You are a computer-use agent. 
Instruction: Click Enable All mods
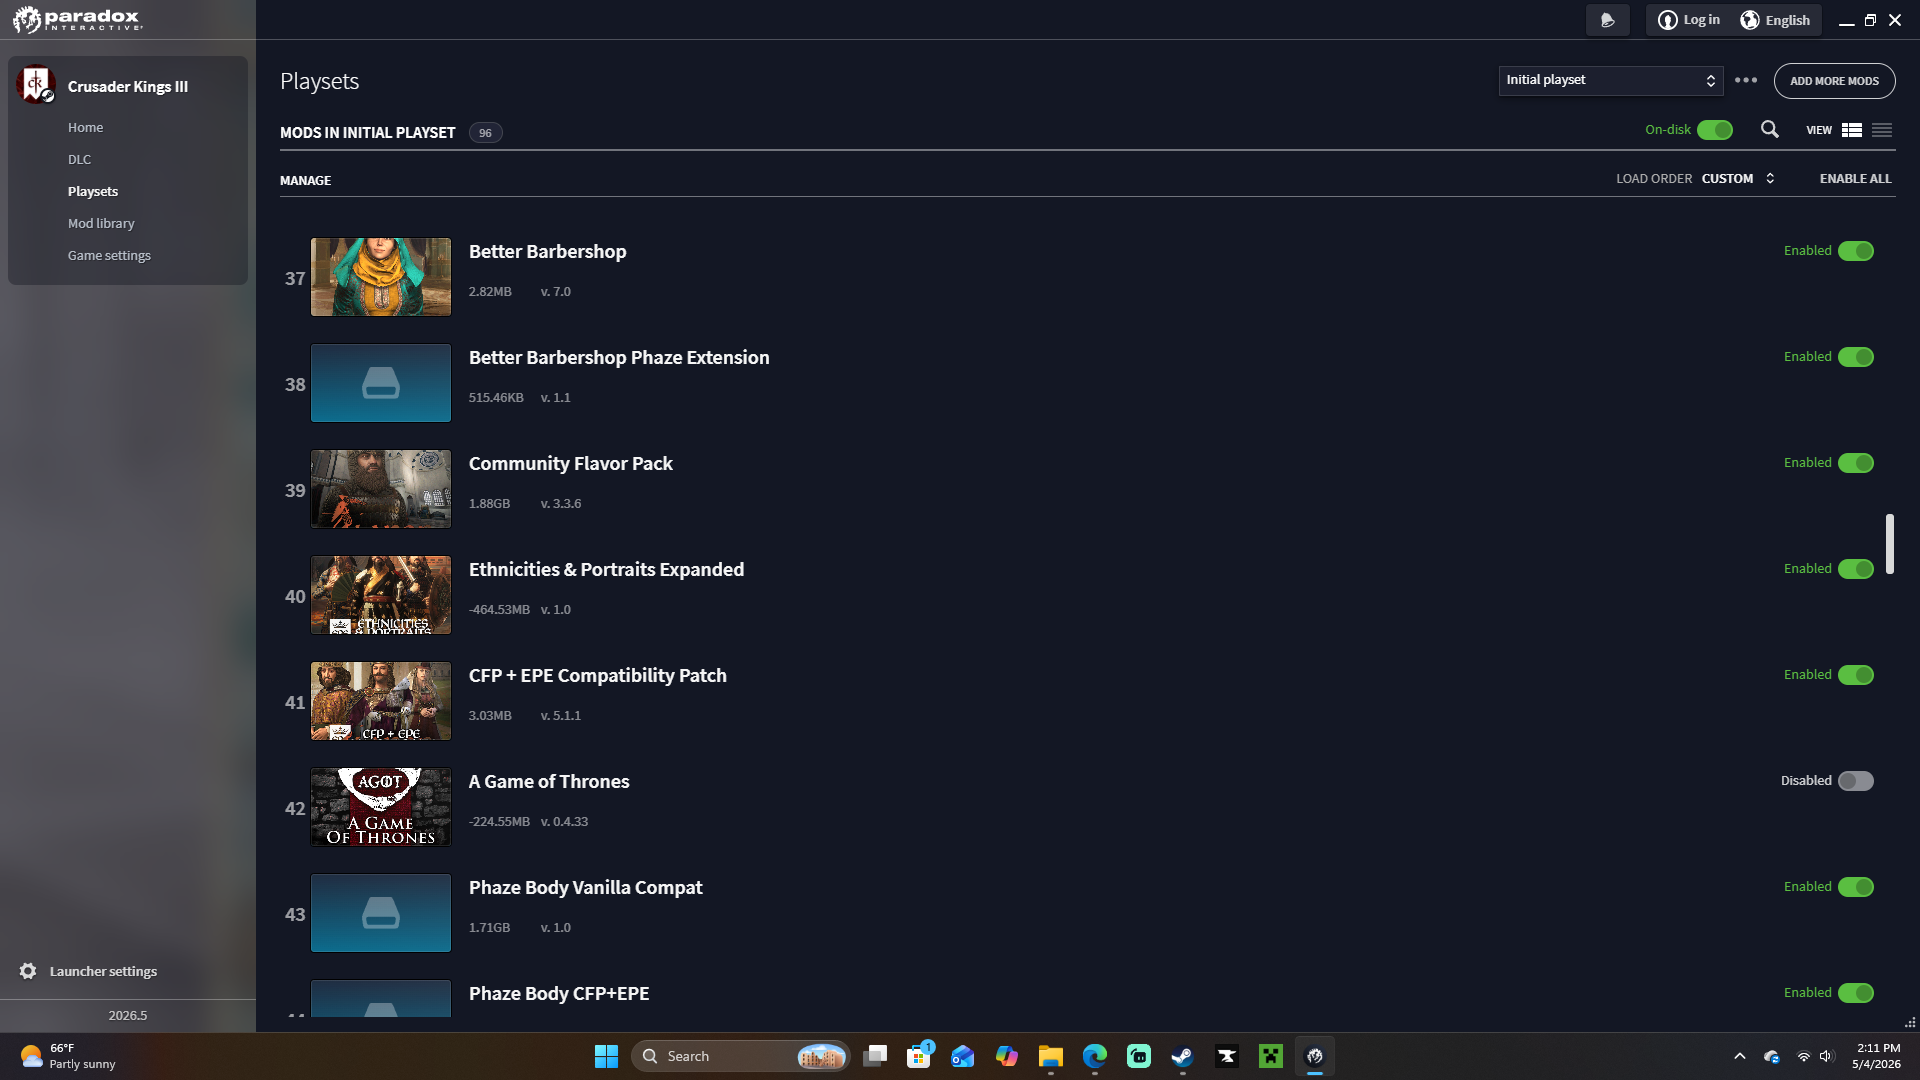(1855, 179)
